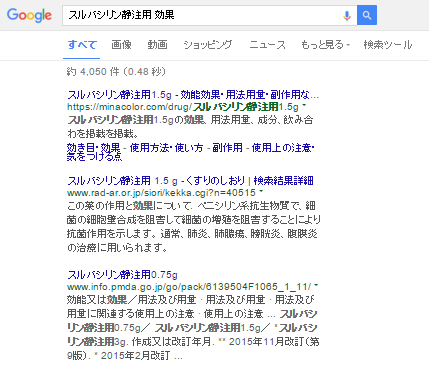Switch to the 動画 tab
The height and width of the screenshot is (373, 429).
coord(157,45)
